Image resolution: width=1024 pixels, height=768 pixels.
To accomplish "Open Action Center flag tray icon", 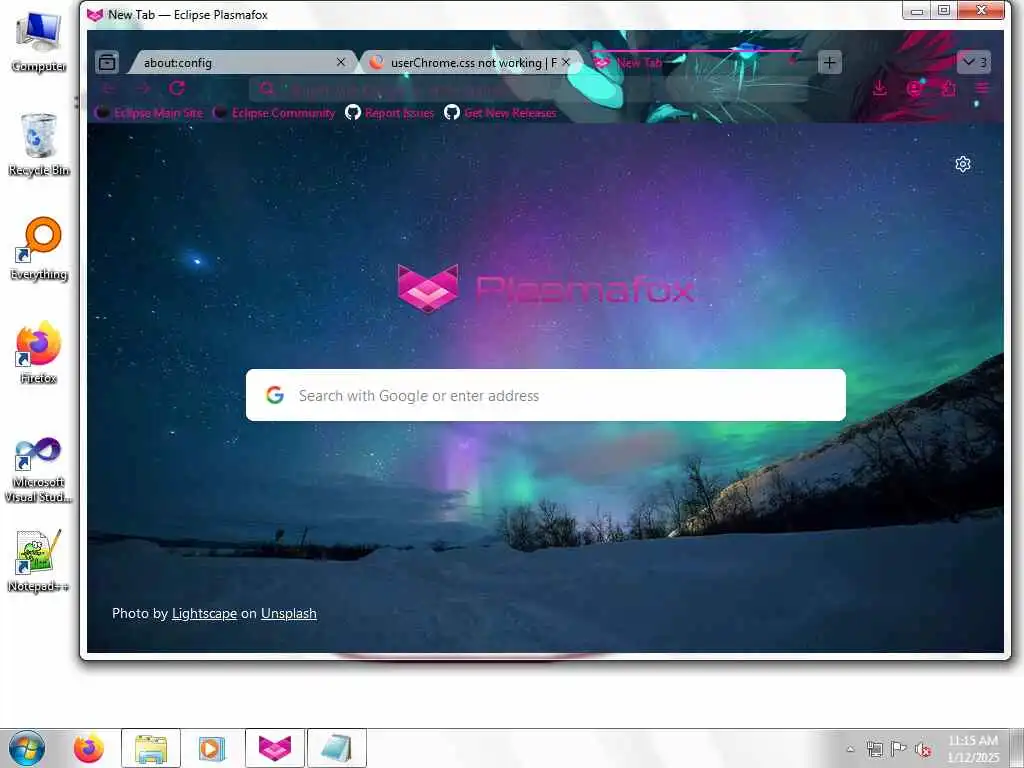I will [899, 749].
